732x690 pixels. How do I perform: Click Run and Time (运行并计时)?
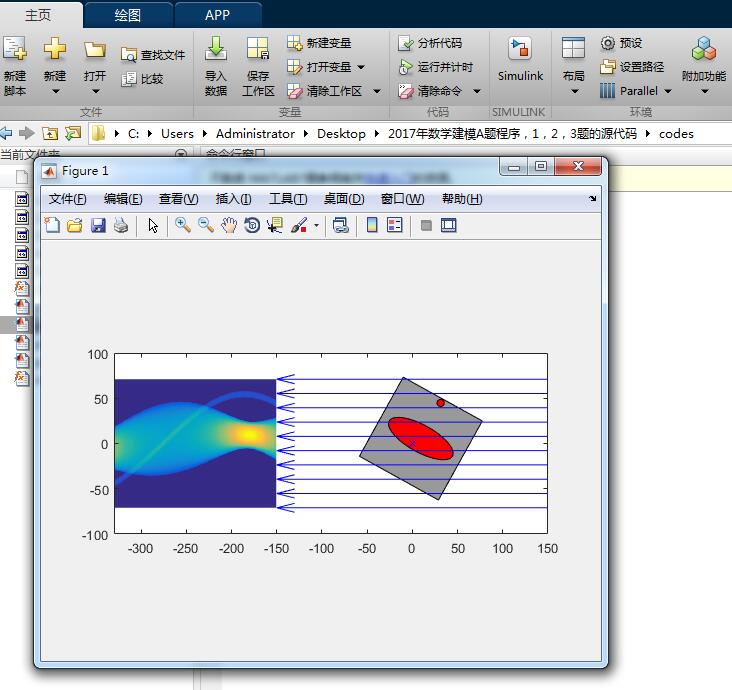click(x=436, y=67)
